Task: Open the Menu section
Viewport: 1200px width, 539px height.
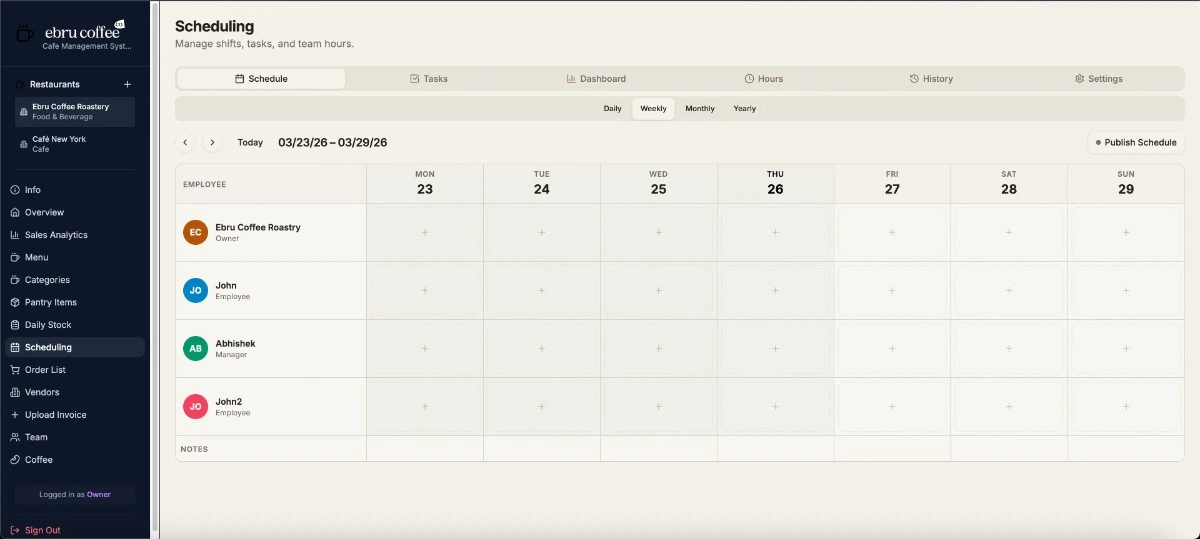Action: point(75,257)
